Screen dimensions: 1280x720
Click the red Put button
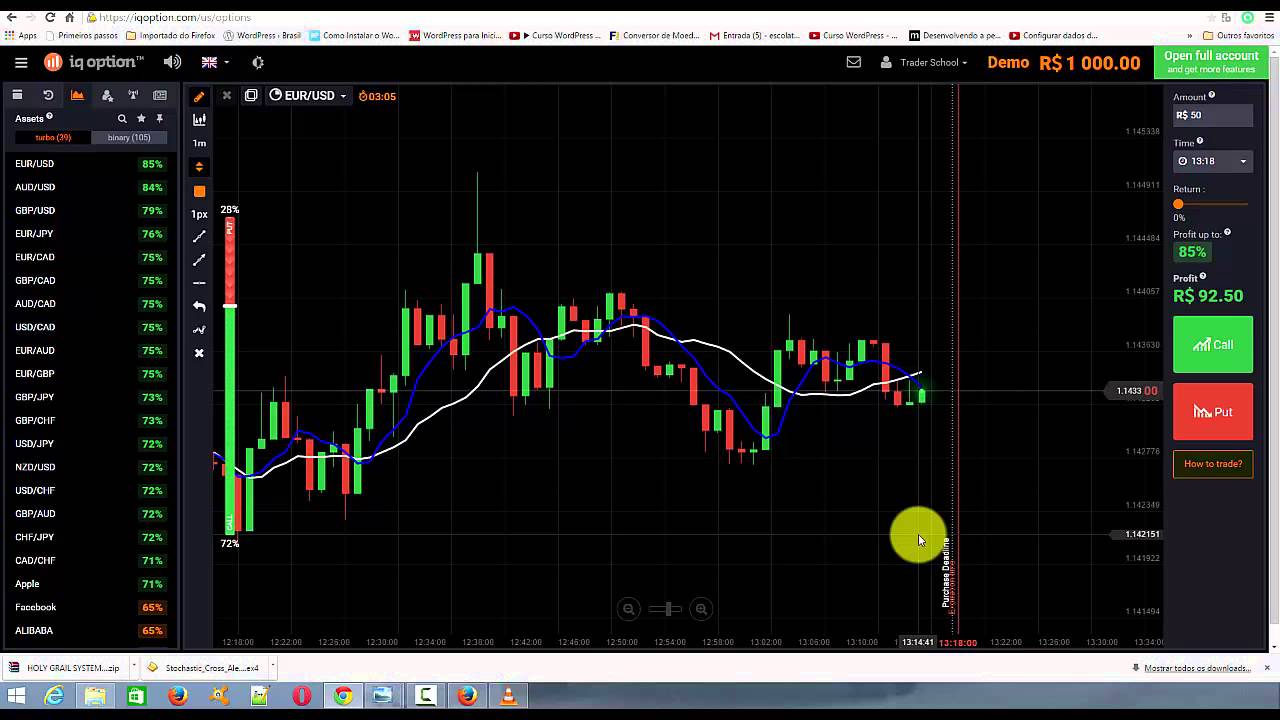click(x=1212, y=412)
